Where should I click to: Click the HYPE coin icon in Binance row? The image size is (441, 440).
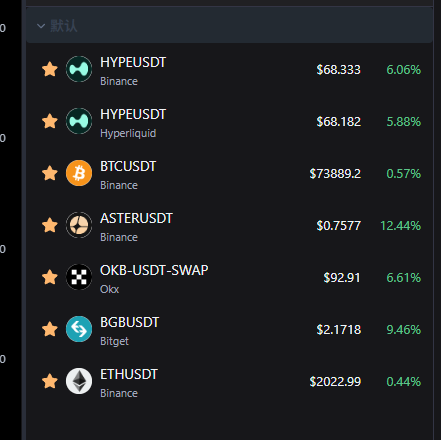click(79, 69)
